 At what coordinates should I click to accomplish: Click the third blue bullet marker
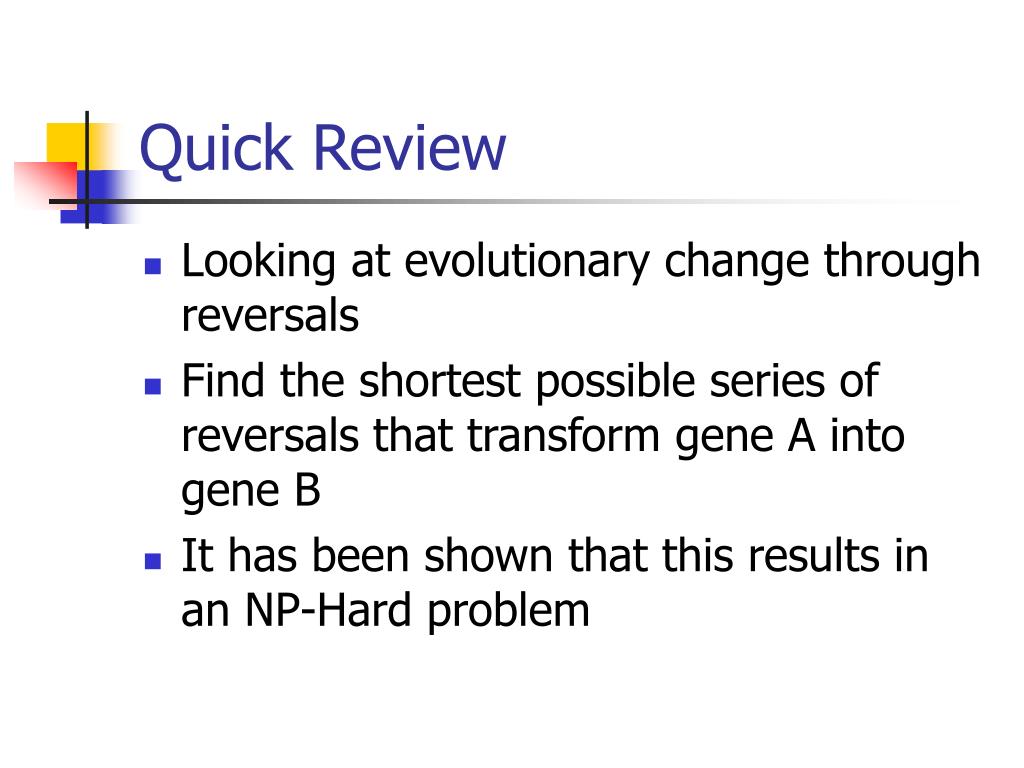pyautogui.click(x=153, y=561)
